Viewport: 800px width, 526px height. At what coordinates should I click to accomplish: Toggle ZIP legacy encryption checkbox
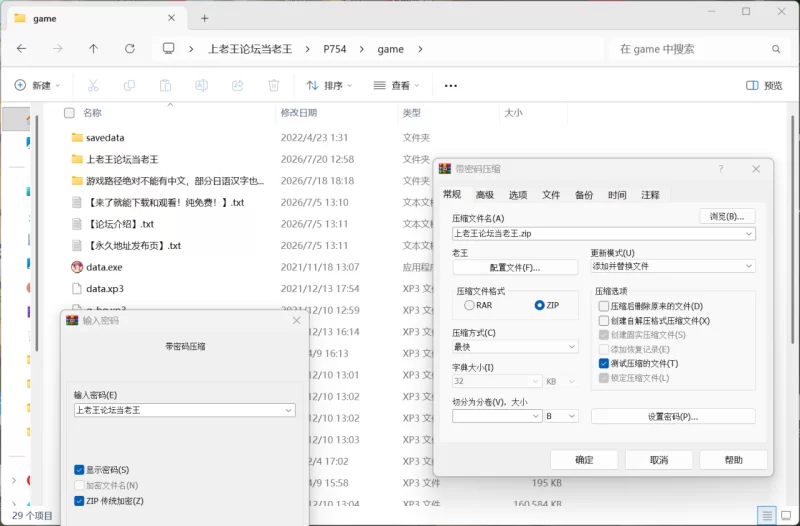click(x=79, y=500)
